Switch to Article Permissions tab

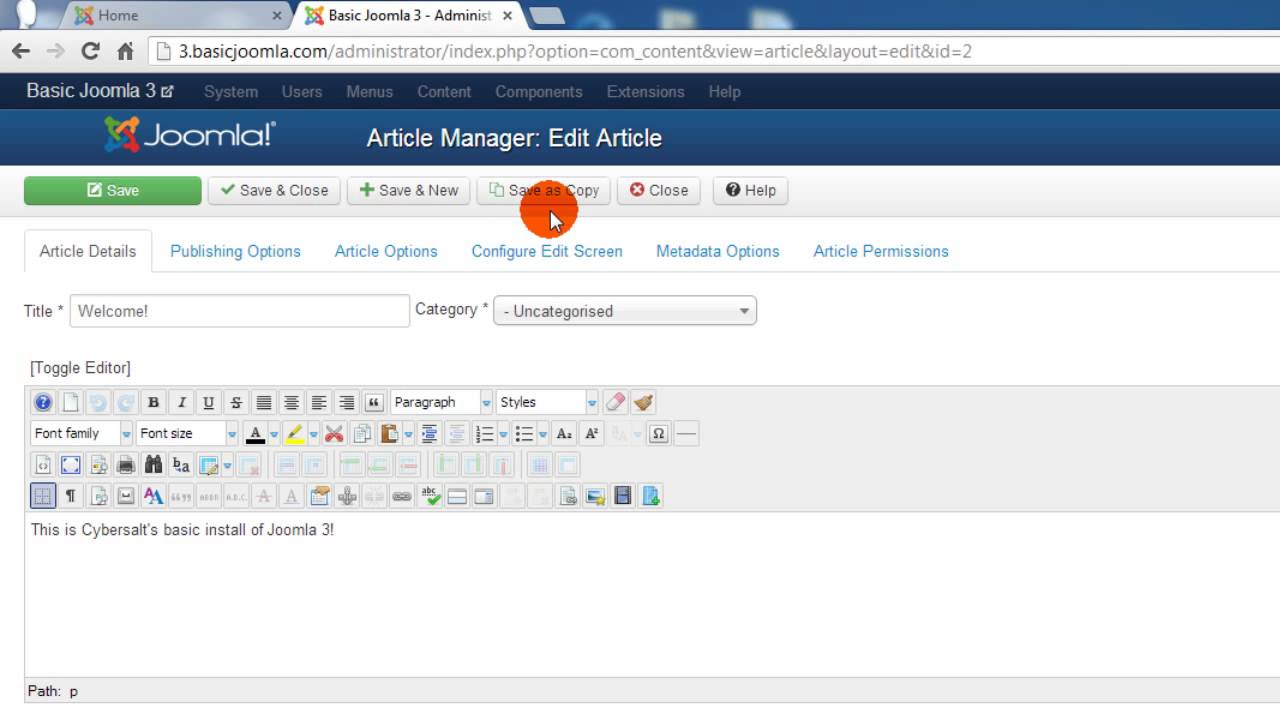[881, 251]
